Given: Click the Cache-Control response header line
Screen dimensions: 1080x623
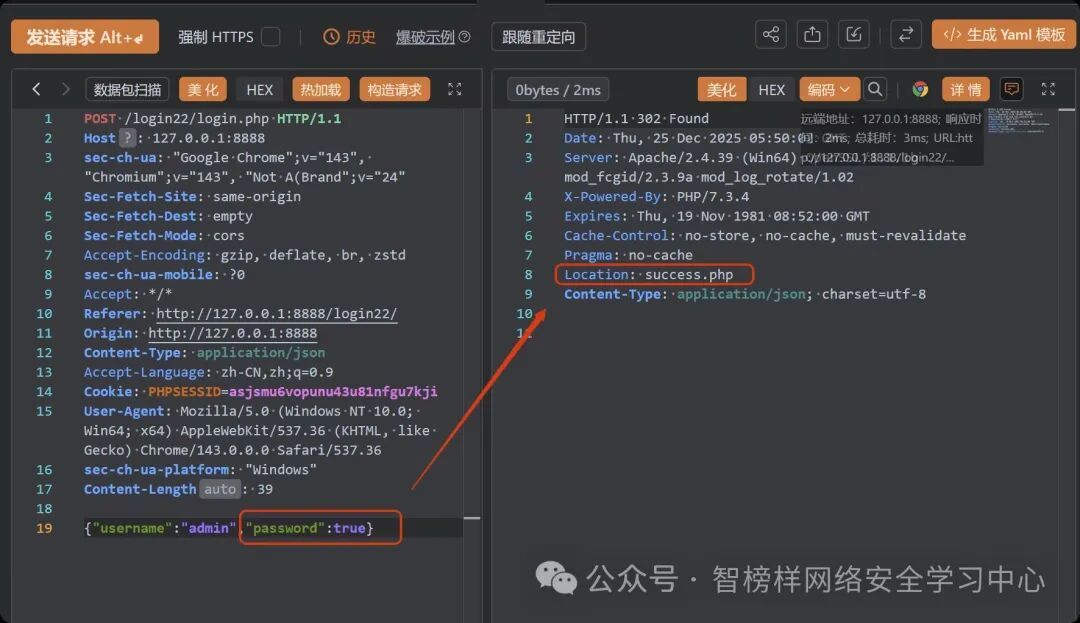Looking at the screenshot, I should pos(765,235).
